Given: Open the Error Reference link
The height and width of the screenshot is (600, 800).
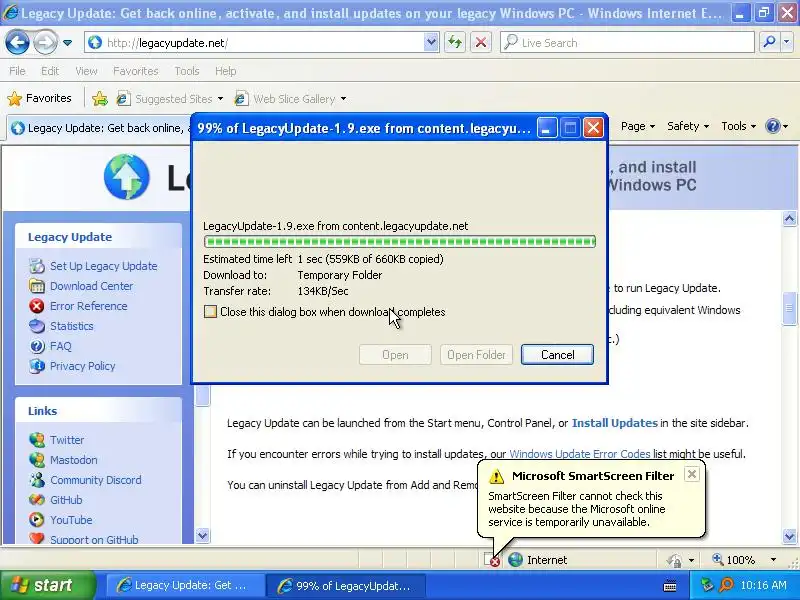Looking at the screenshot, I should [x=88, y=306].
